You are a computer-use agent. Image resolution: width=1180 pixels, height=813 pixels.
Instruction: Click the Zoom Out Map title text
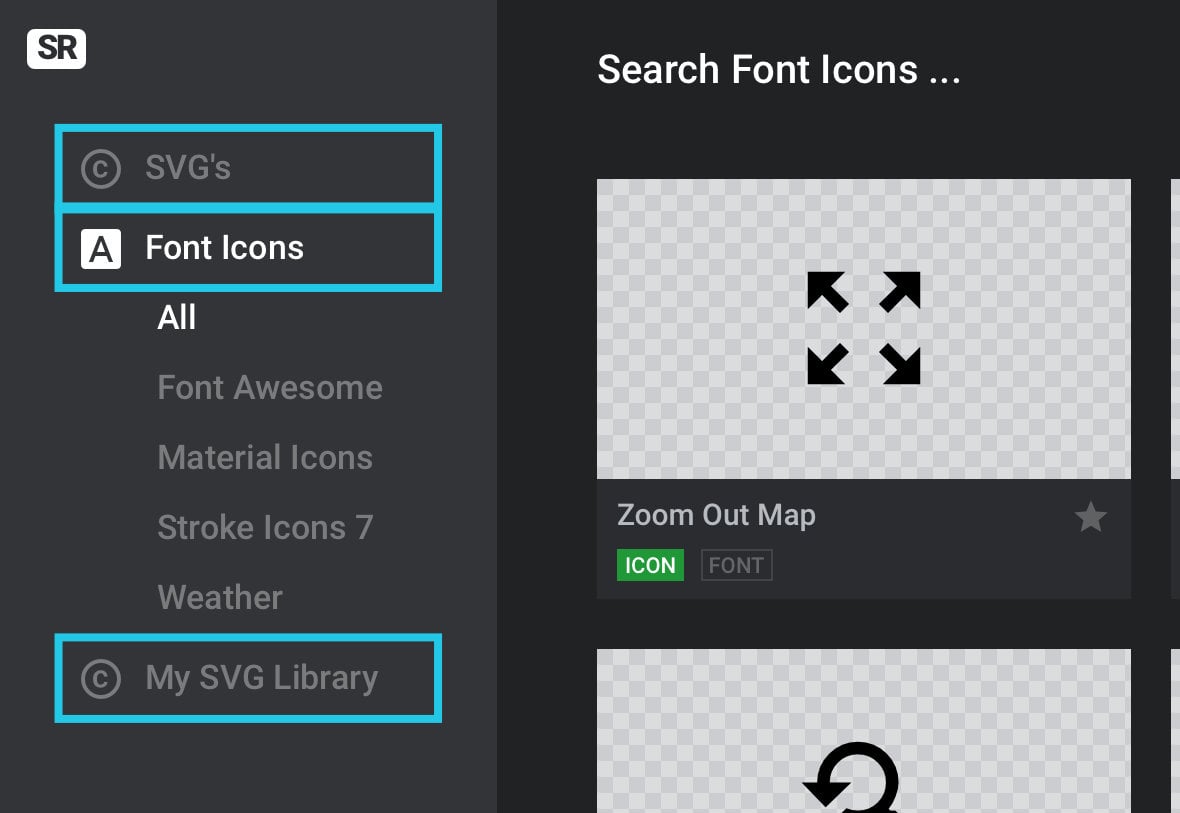(x=716, y=516)
